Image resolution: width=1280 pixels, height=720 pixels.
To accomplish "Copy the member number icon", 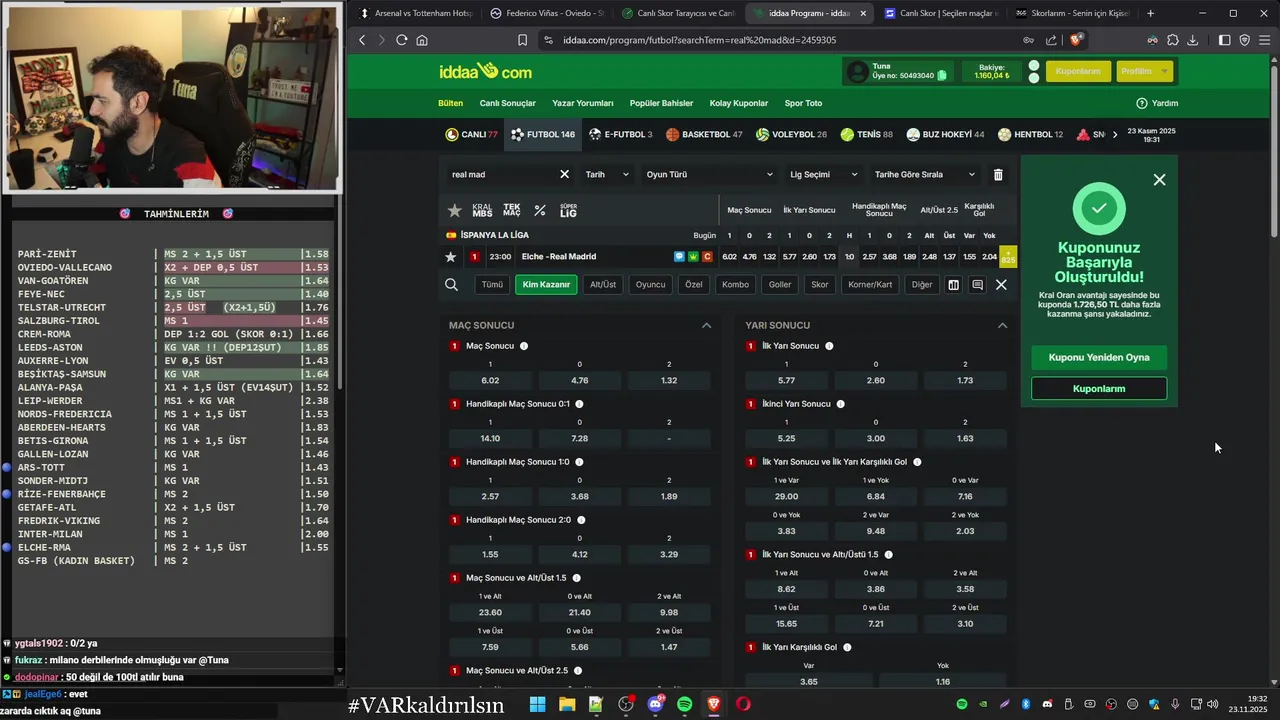I will [x=942, y=75].
